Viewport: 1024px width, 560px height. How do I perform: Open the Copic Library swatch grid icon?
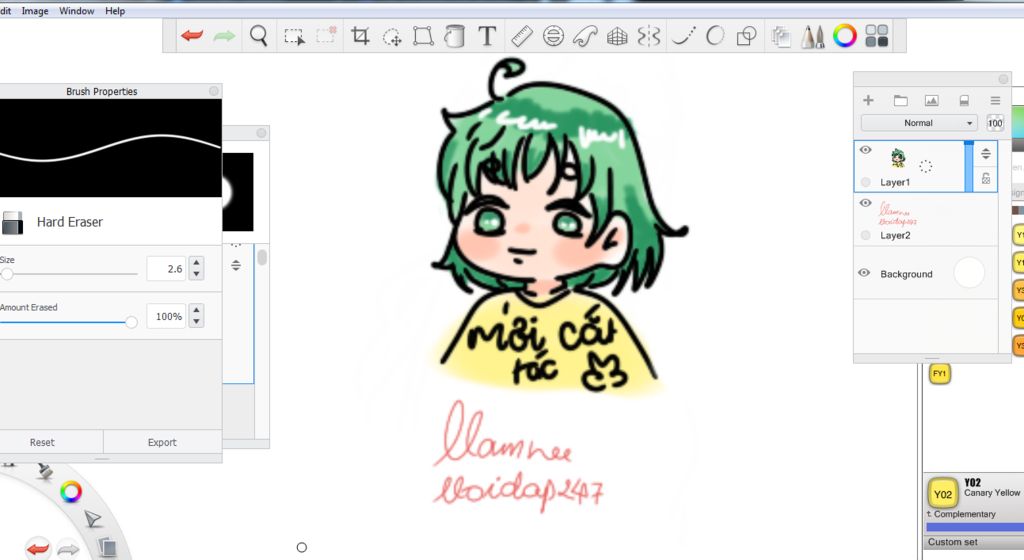(x=876, y=36)
